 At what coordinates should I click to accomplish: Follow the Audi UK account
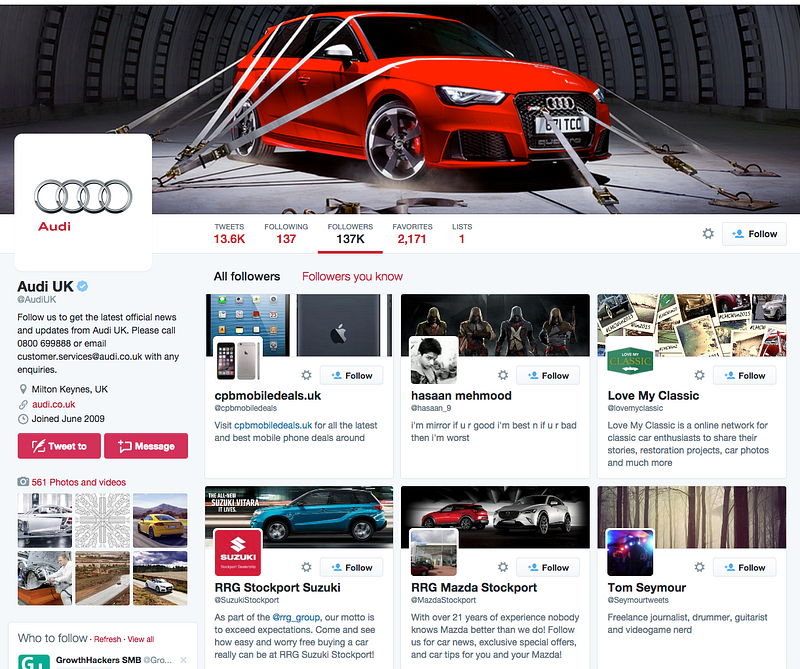pyautogui.click(x=754, y=234)
